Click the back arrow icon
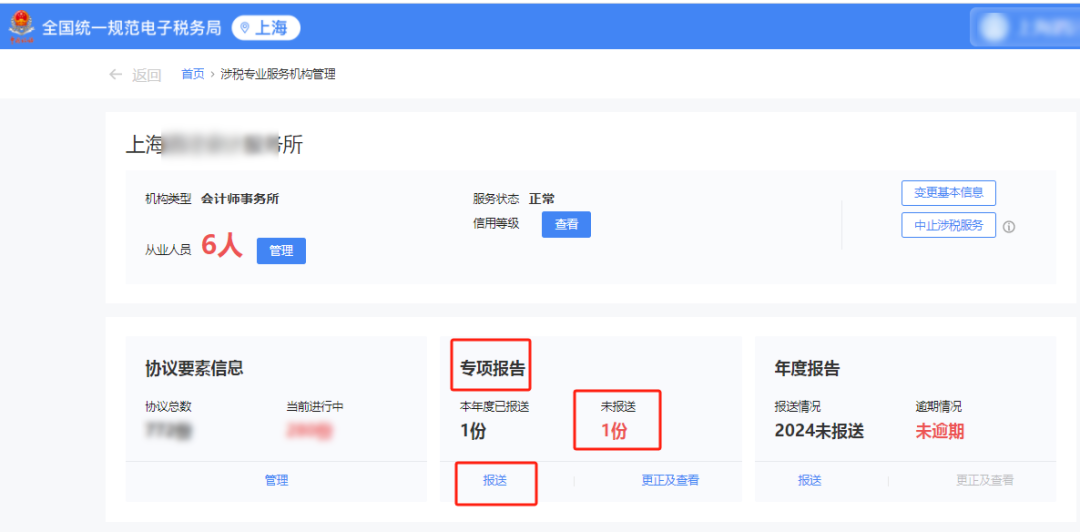Image resolution: width=1080 pixels, height=532 pixels. point(116,75)
